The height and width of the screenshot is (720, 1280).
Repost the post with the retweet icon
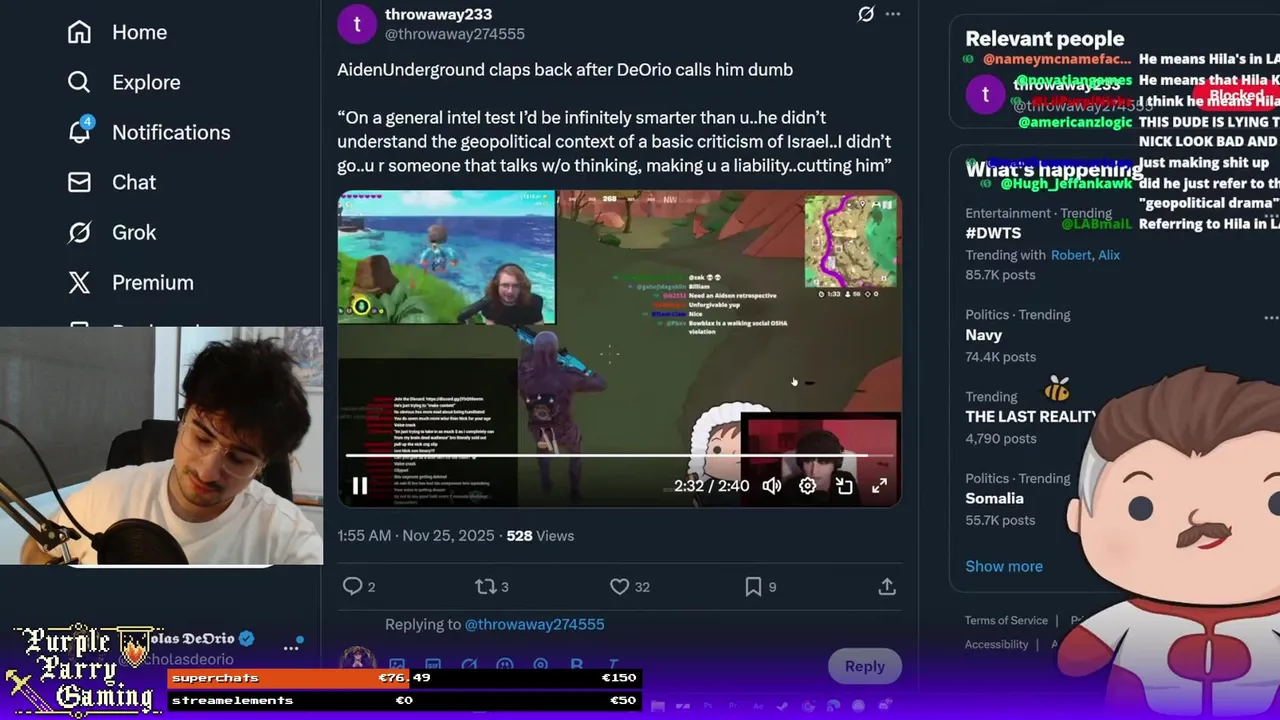click(x=485, y=587)
